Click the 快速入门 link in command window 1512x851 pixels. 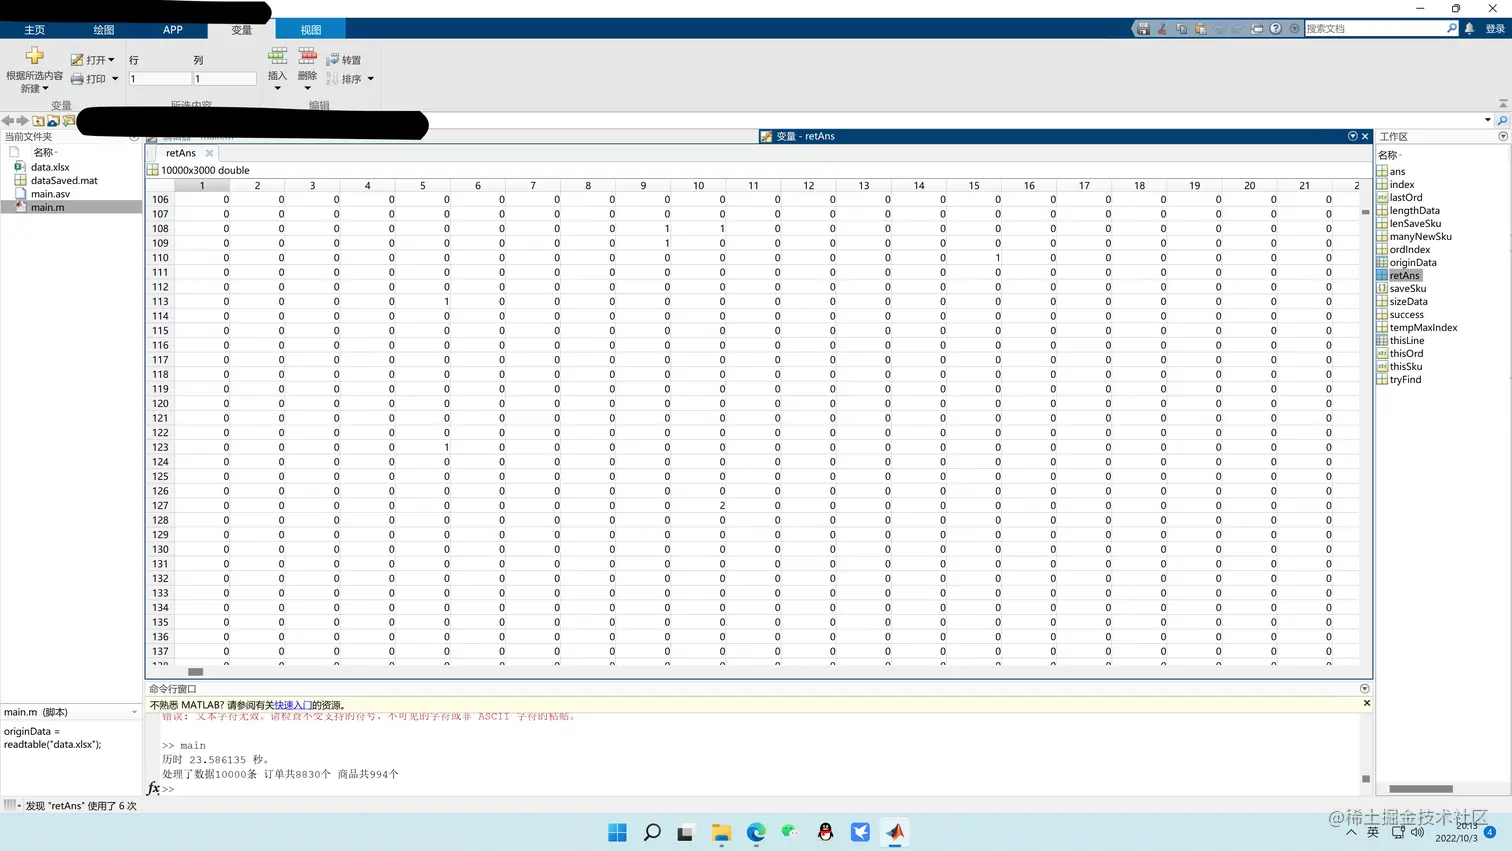tap(293, 705)
